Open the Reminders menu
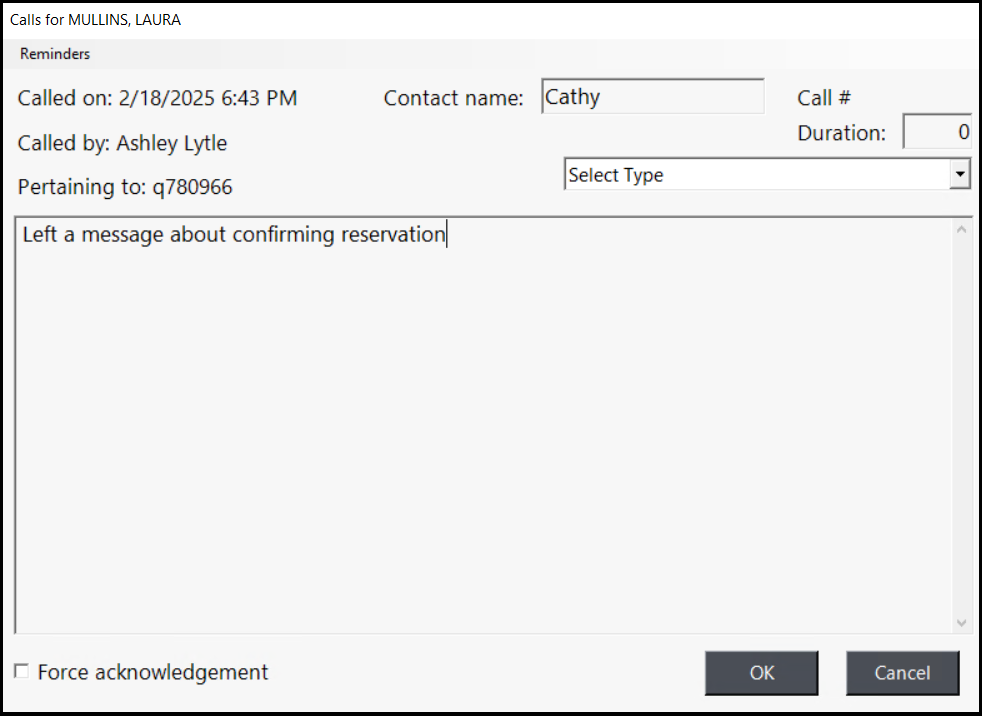Image resolution: width=982 pixels, height=716 pixels. point(55,54)
